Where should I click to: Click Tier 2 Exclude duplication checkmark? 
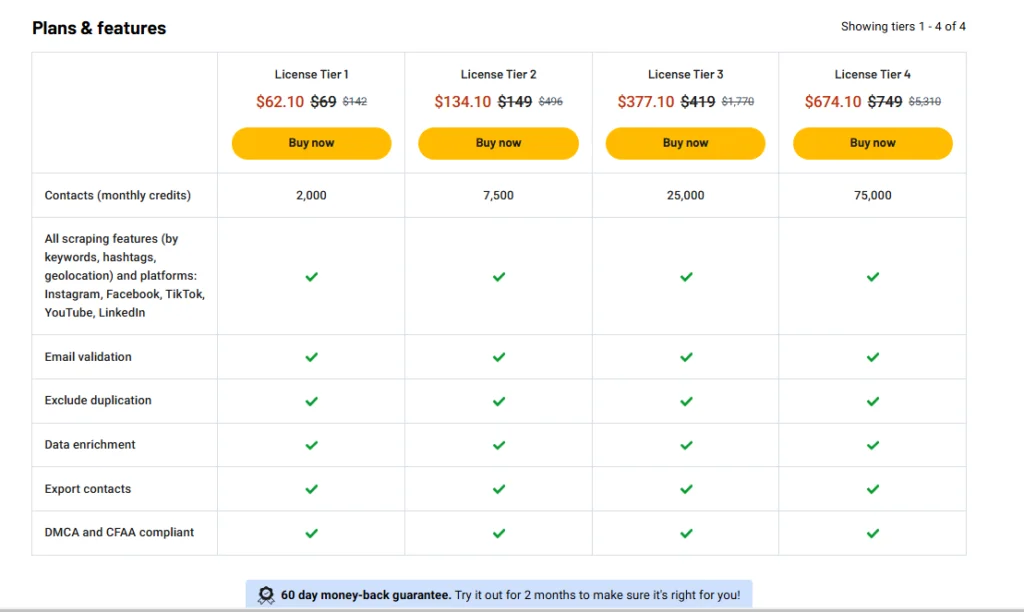498,401
